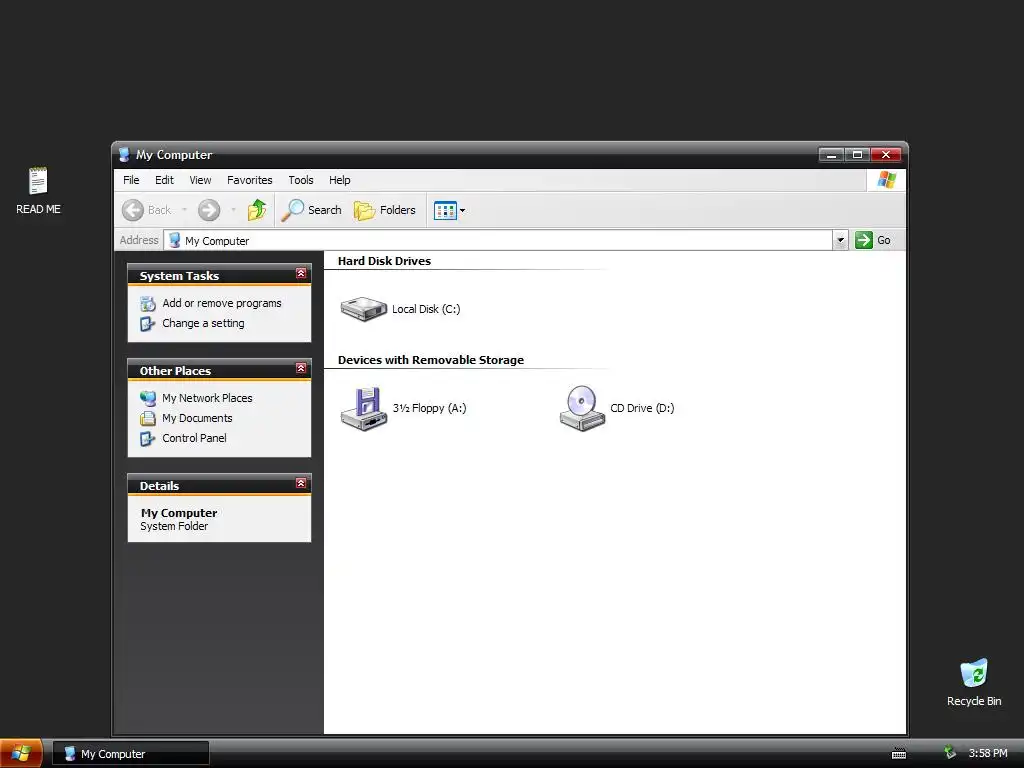Select the READ ME desktop file icon
The width and height of the screenshot is (1024, 768).
point(38,182)
